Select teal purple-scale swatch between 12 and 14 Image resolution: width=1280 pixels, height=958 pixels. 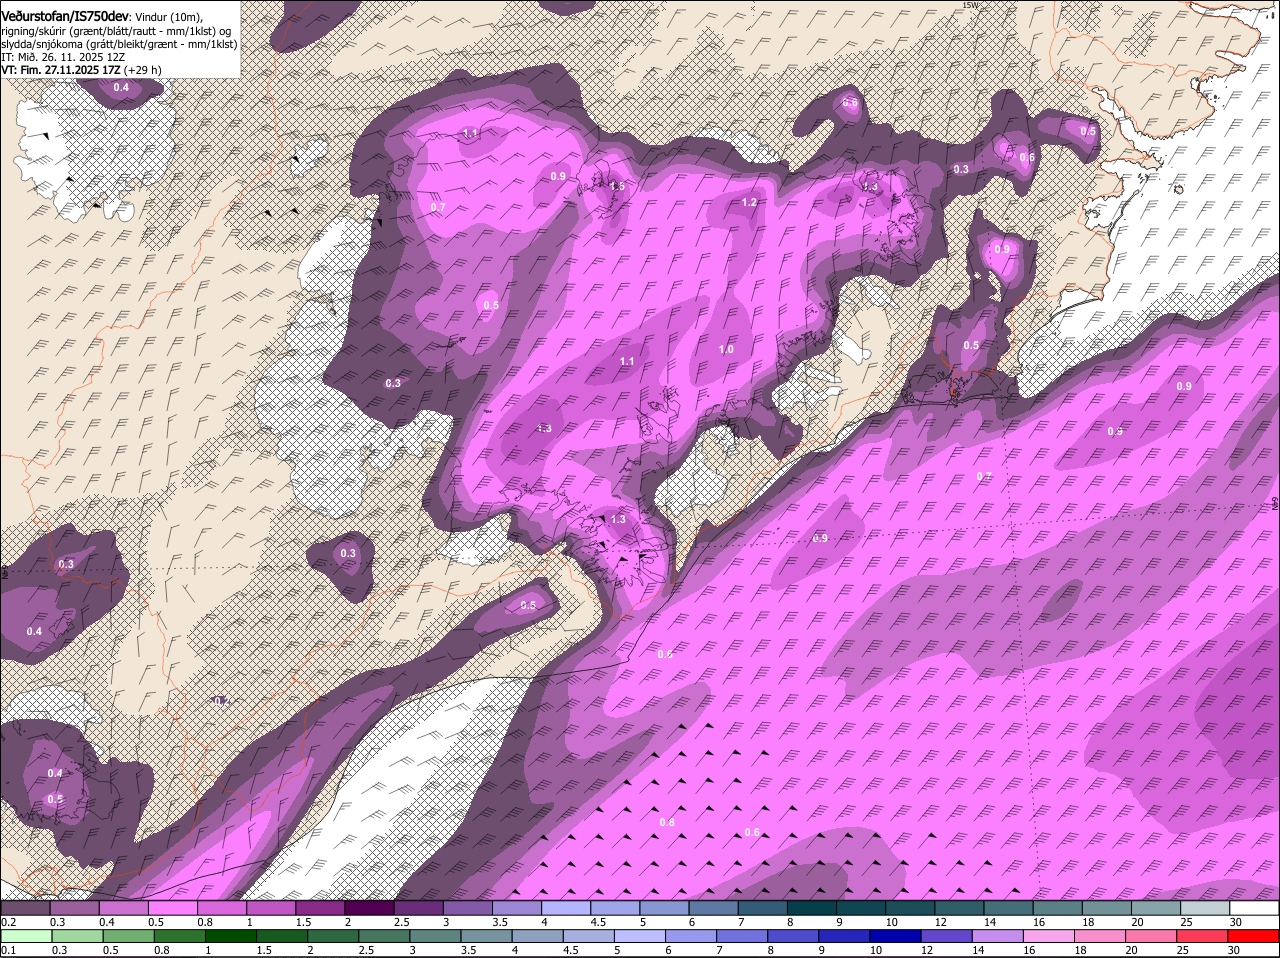[957, 908]
